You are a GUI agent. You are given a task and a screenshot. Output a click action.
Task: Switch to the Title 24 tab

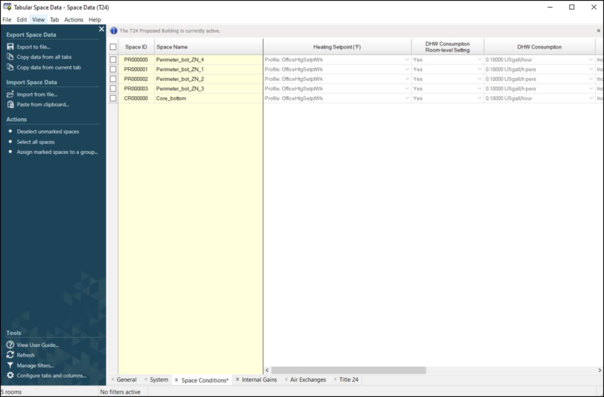pos(349,380)
